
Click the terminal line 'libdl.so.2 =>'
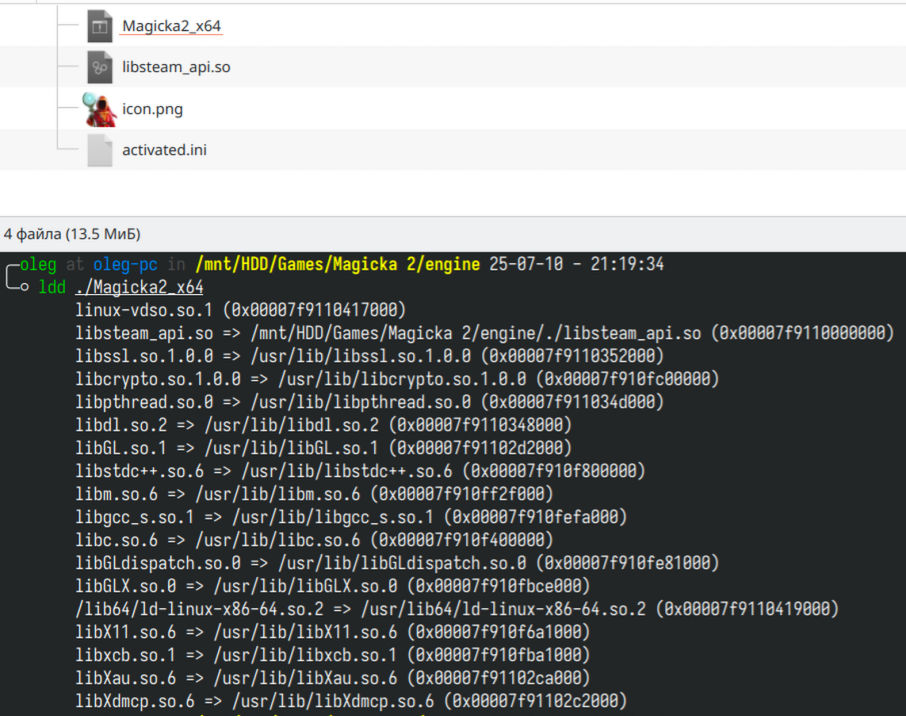click(324, 425)
